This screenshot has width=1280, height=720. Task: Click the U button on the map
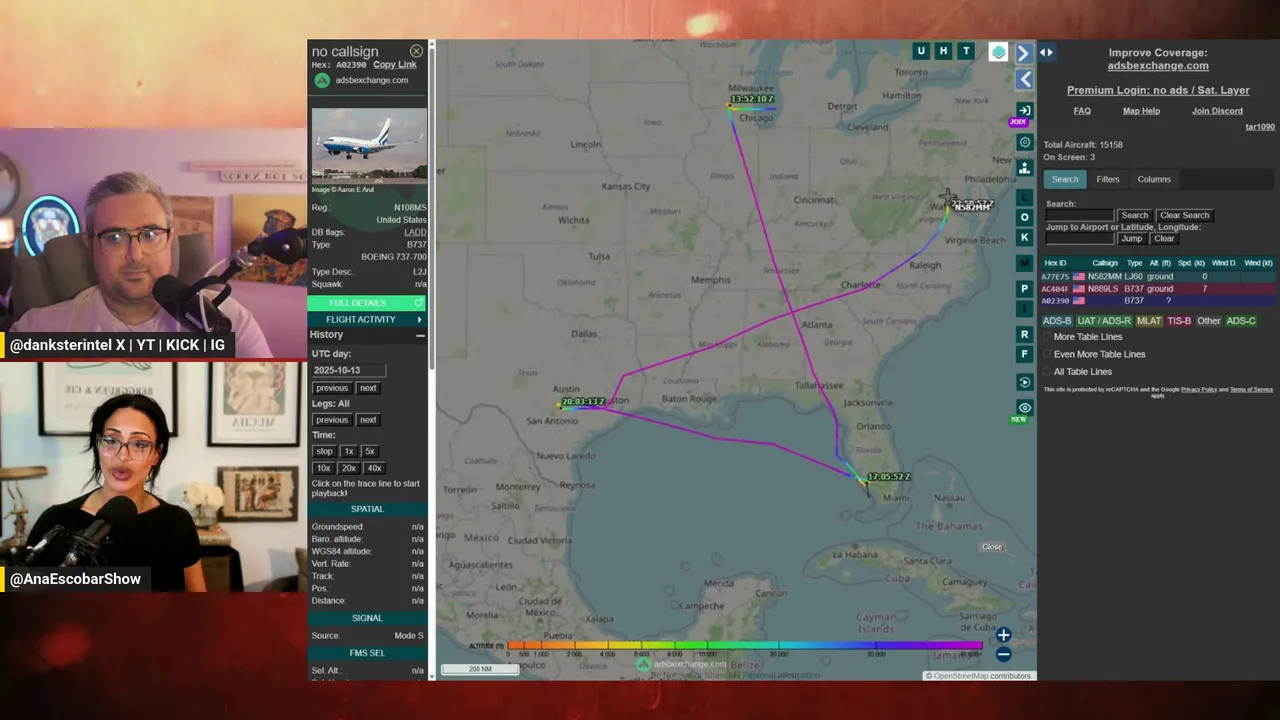pyautogui.click(x=921, y=51)
